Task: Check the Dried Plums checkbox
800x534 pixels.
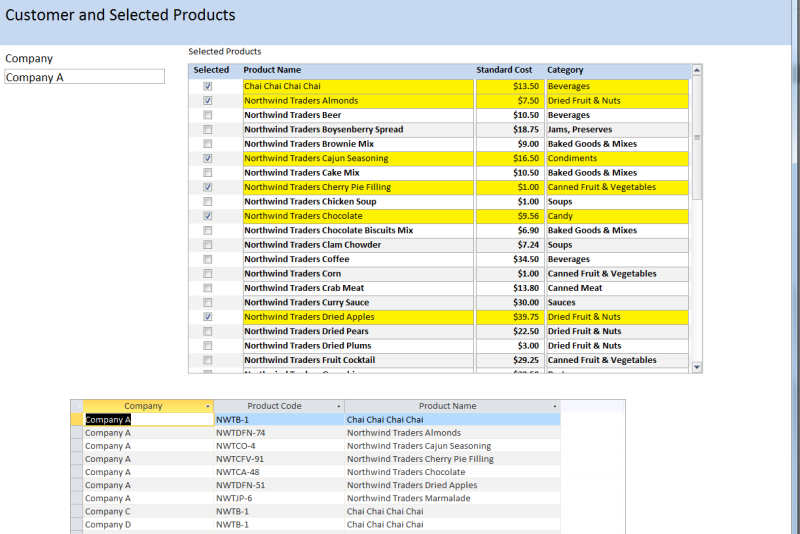Action: pos(208,345)
